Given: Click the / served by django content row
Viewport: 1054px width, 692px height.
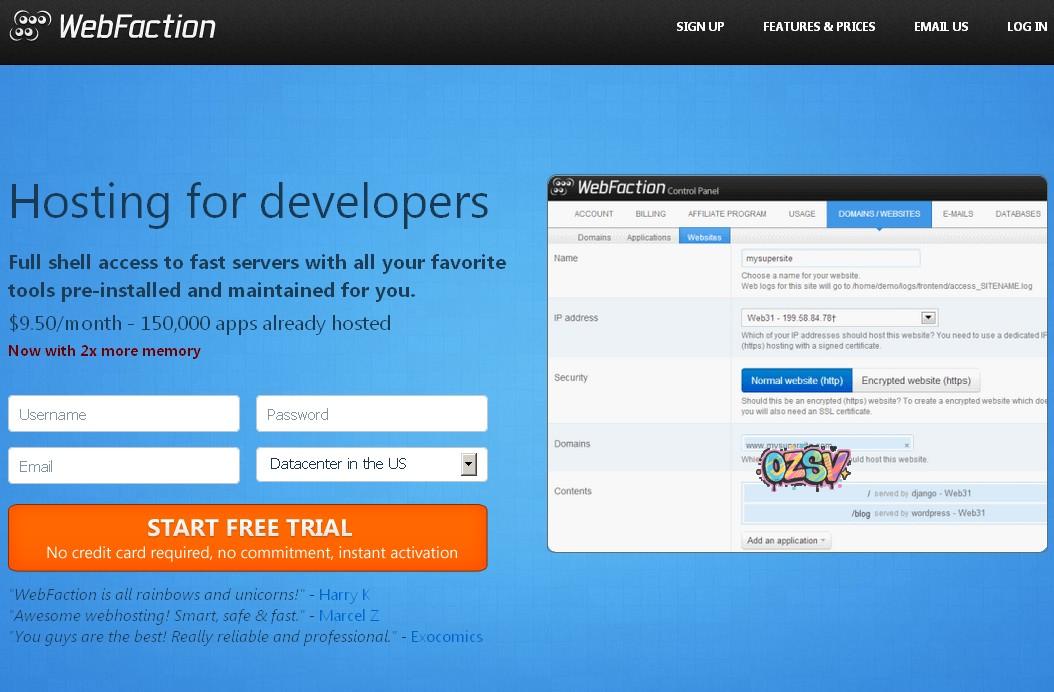Looking at the screenshot, I should (894, 494).
